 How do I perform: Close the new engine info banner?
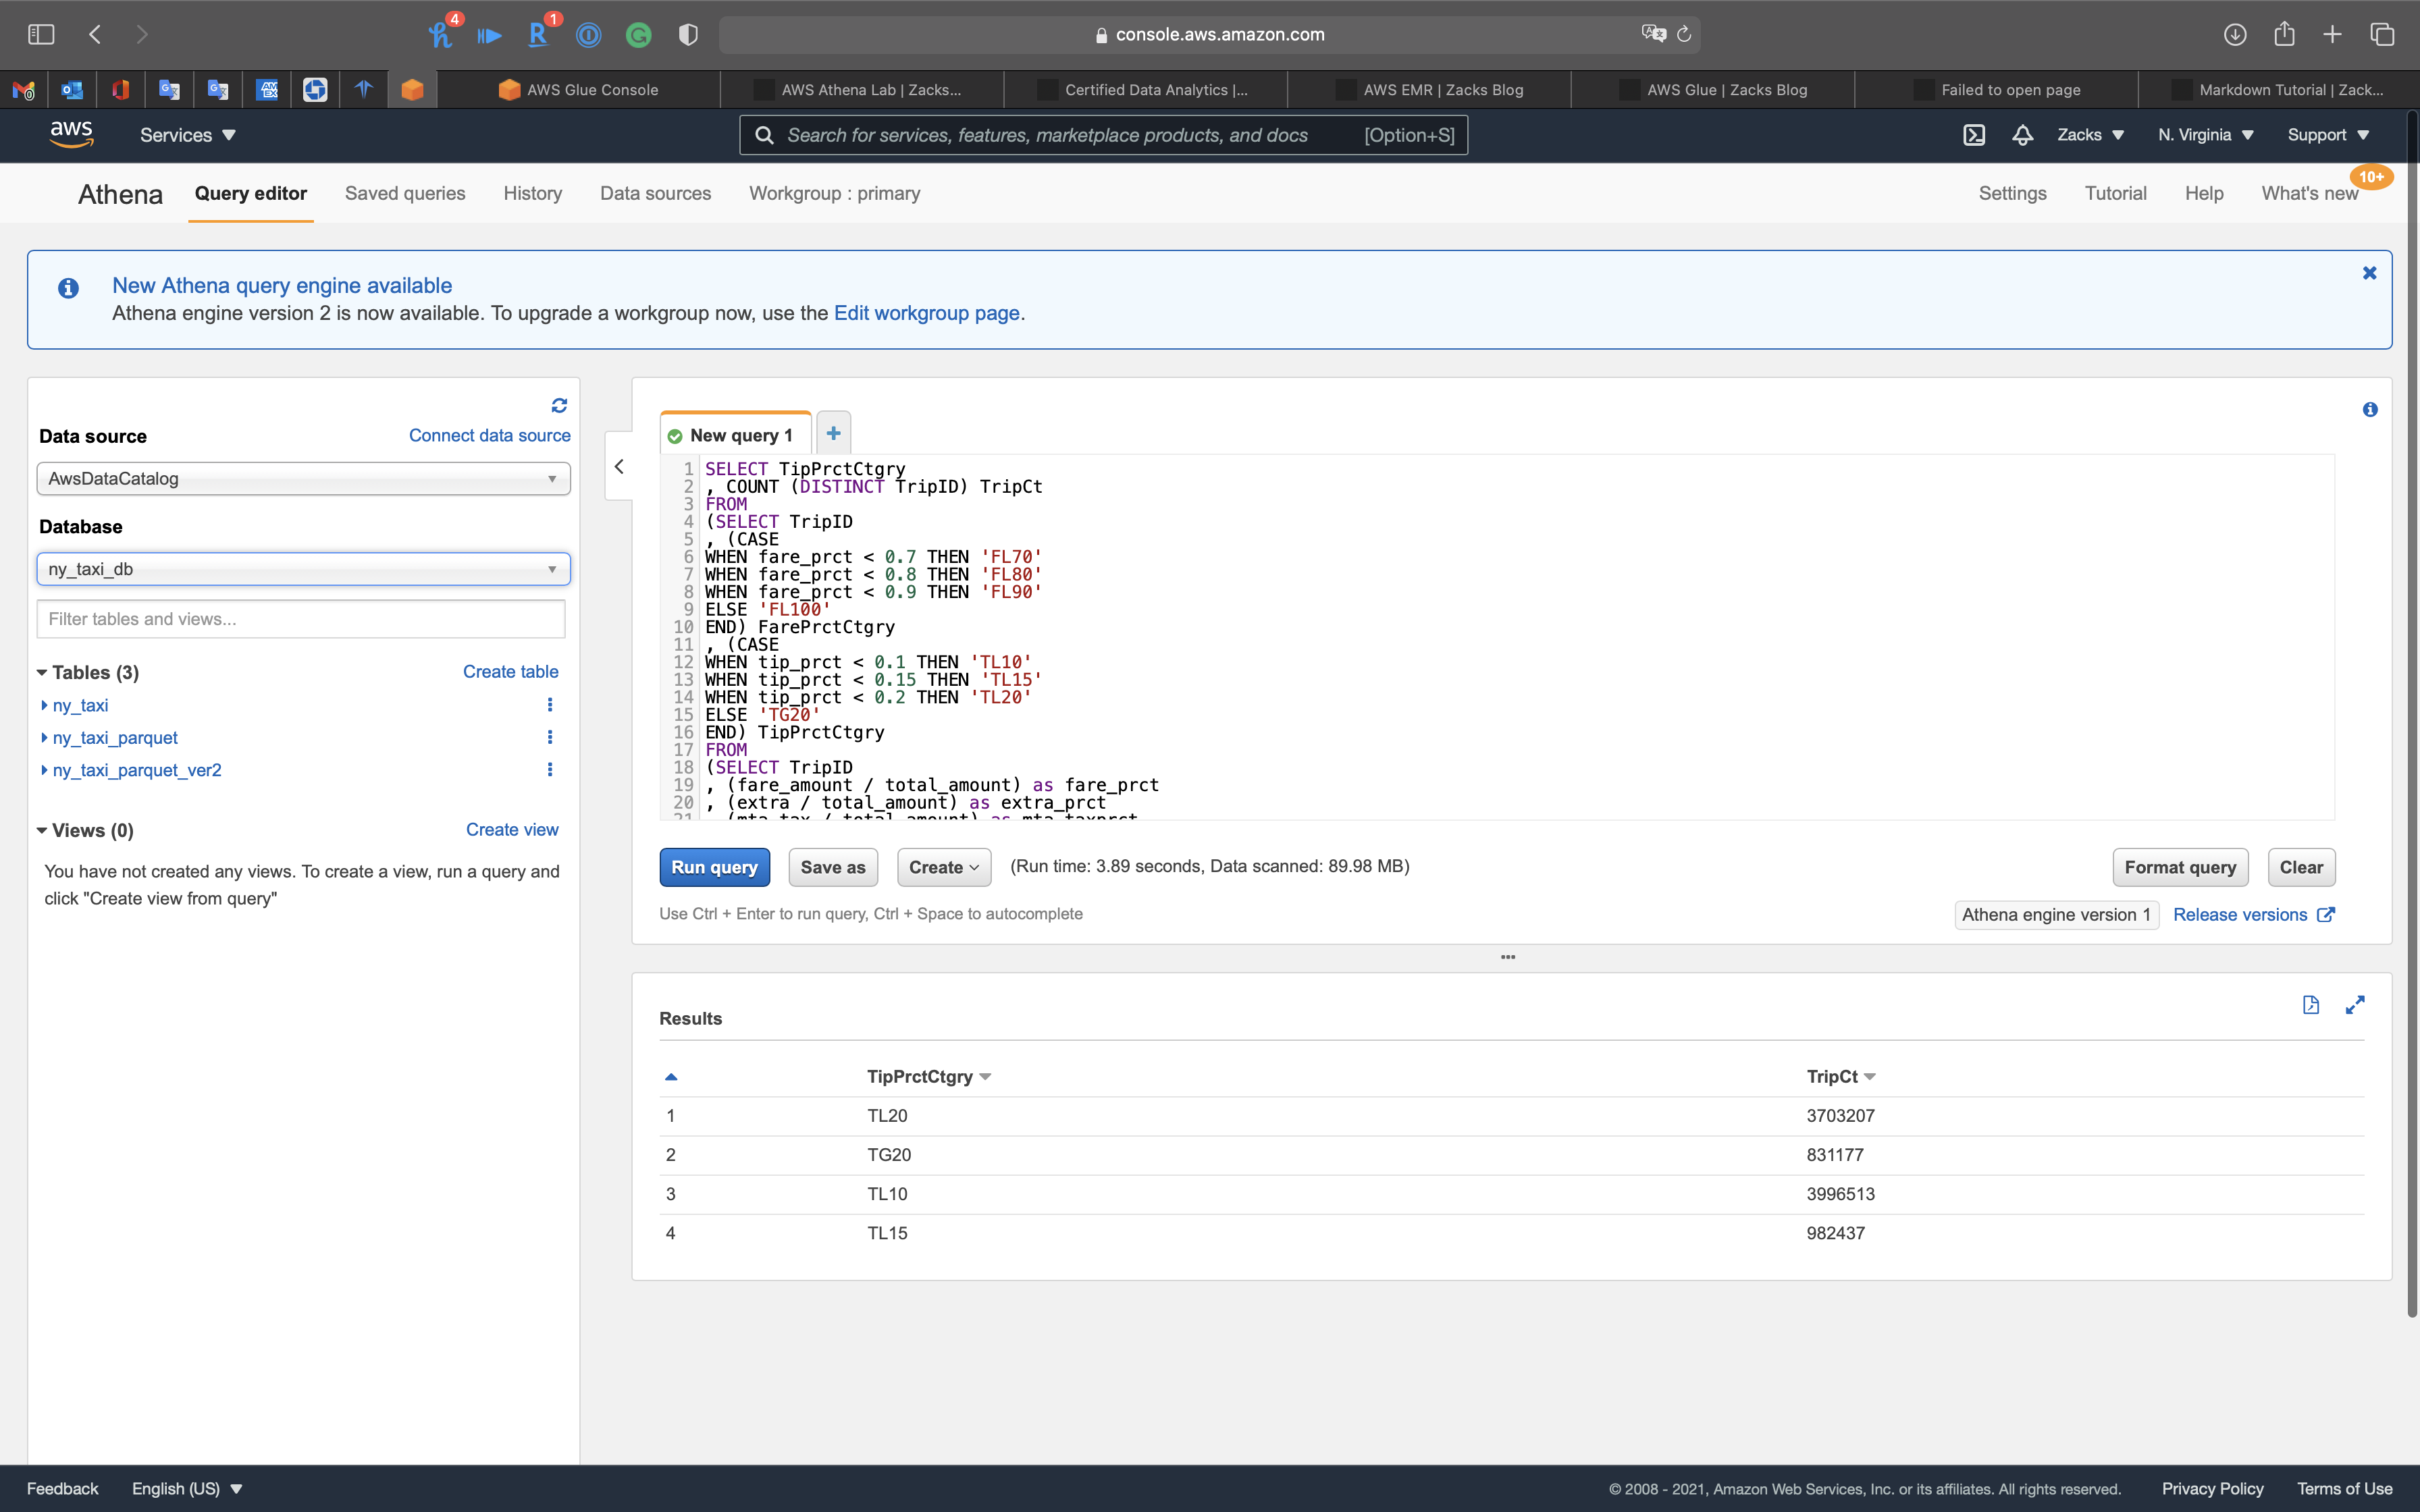[x=2369, y=273]
